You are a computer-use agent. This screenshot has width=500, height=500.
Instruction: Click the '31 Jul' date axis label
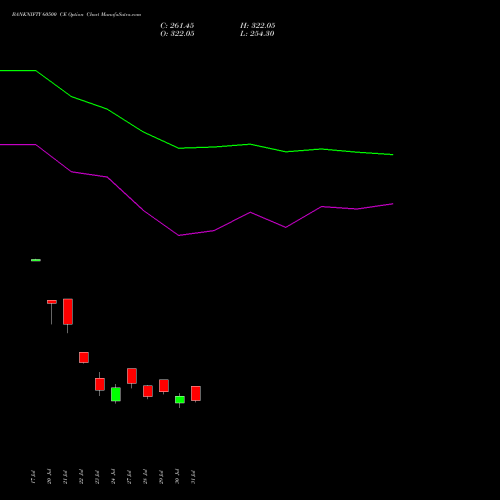[x=193, y=477]
